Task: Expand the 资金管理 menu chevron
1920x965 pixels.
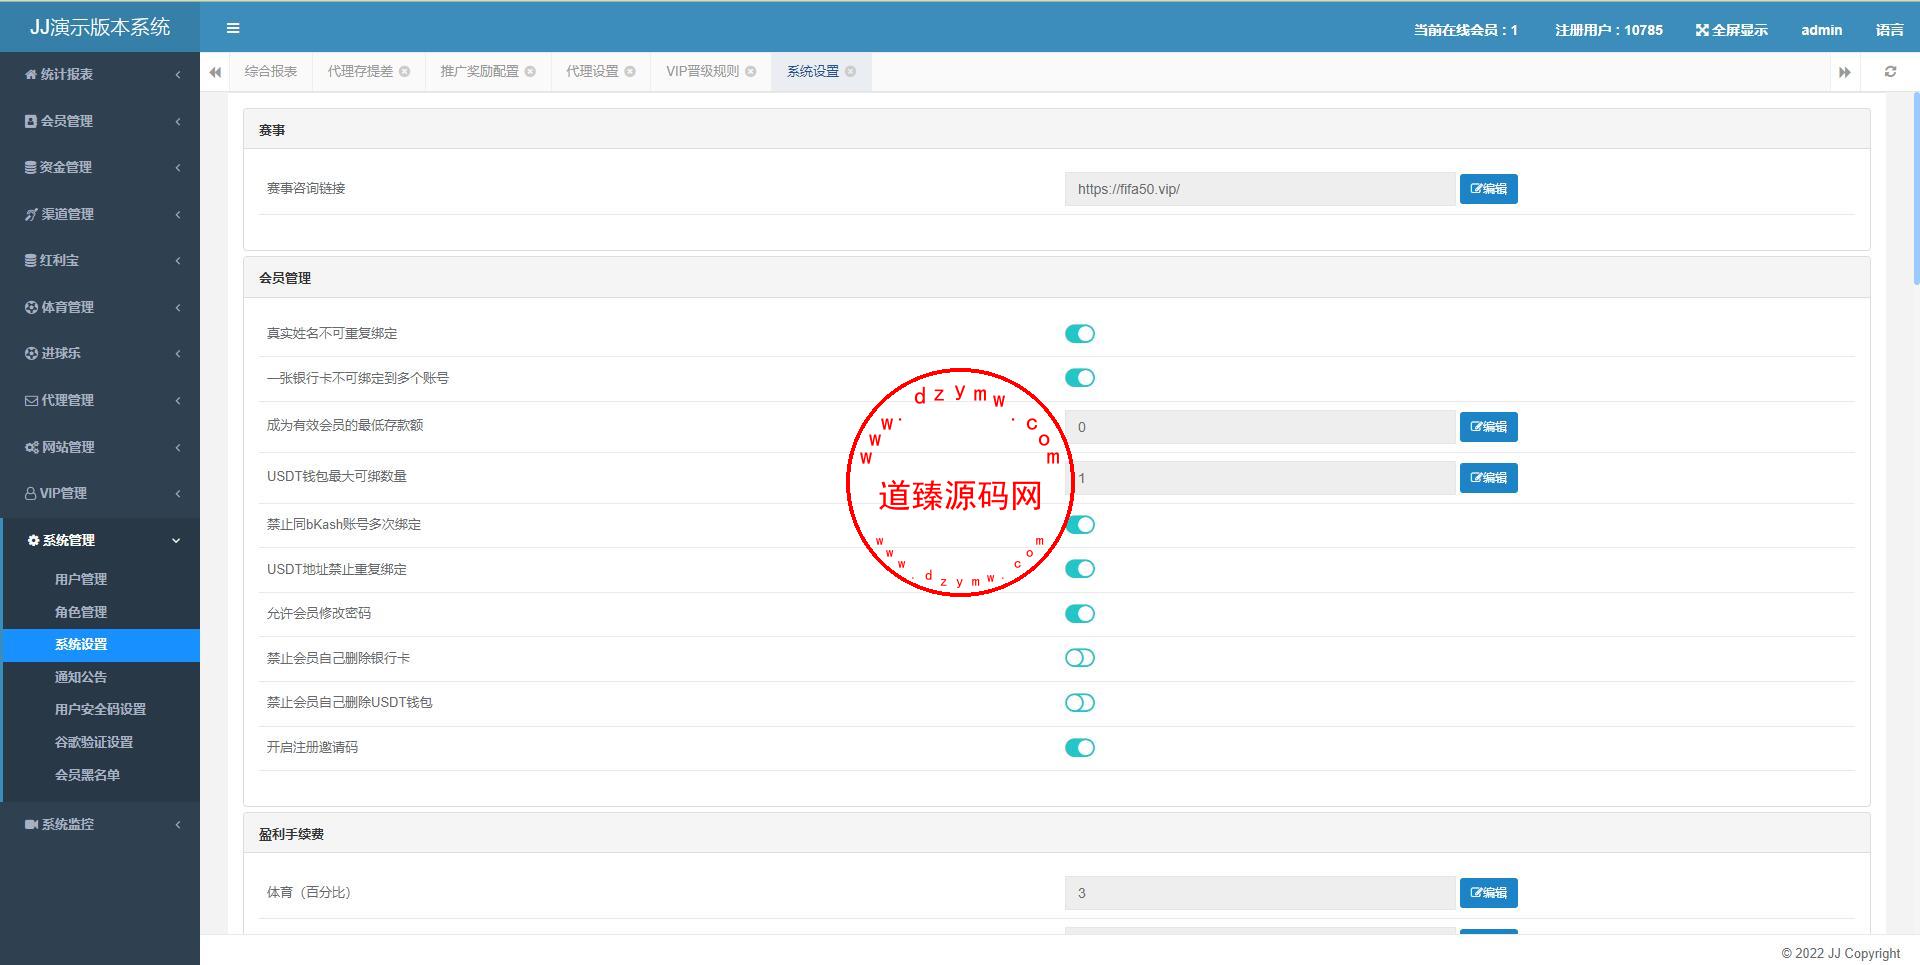Action: (x=178, y=167)
